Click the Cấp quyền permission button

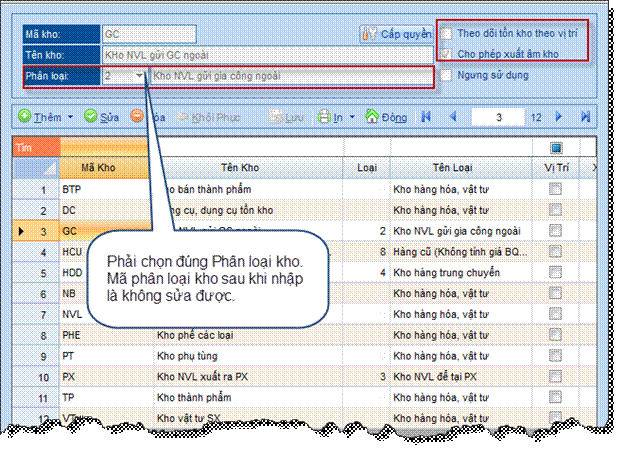point(396,34)
